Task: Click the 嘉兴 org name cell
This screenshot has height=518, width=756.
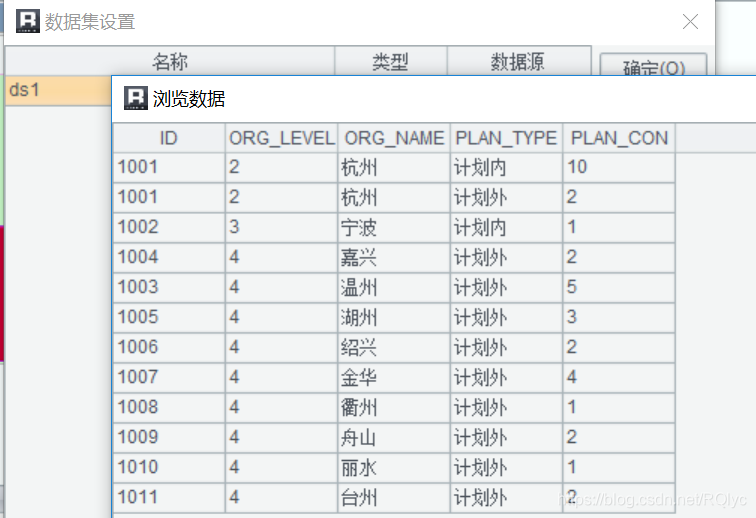Action: pyautogui.click(x=394, y=258)
